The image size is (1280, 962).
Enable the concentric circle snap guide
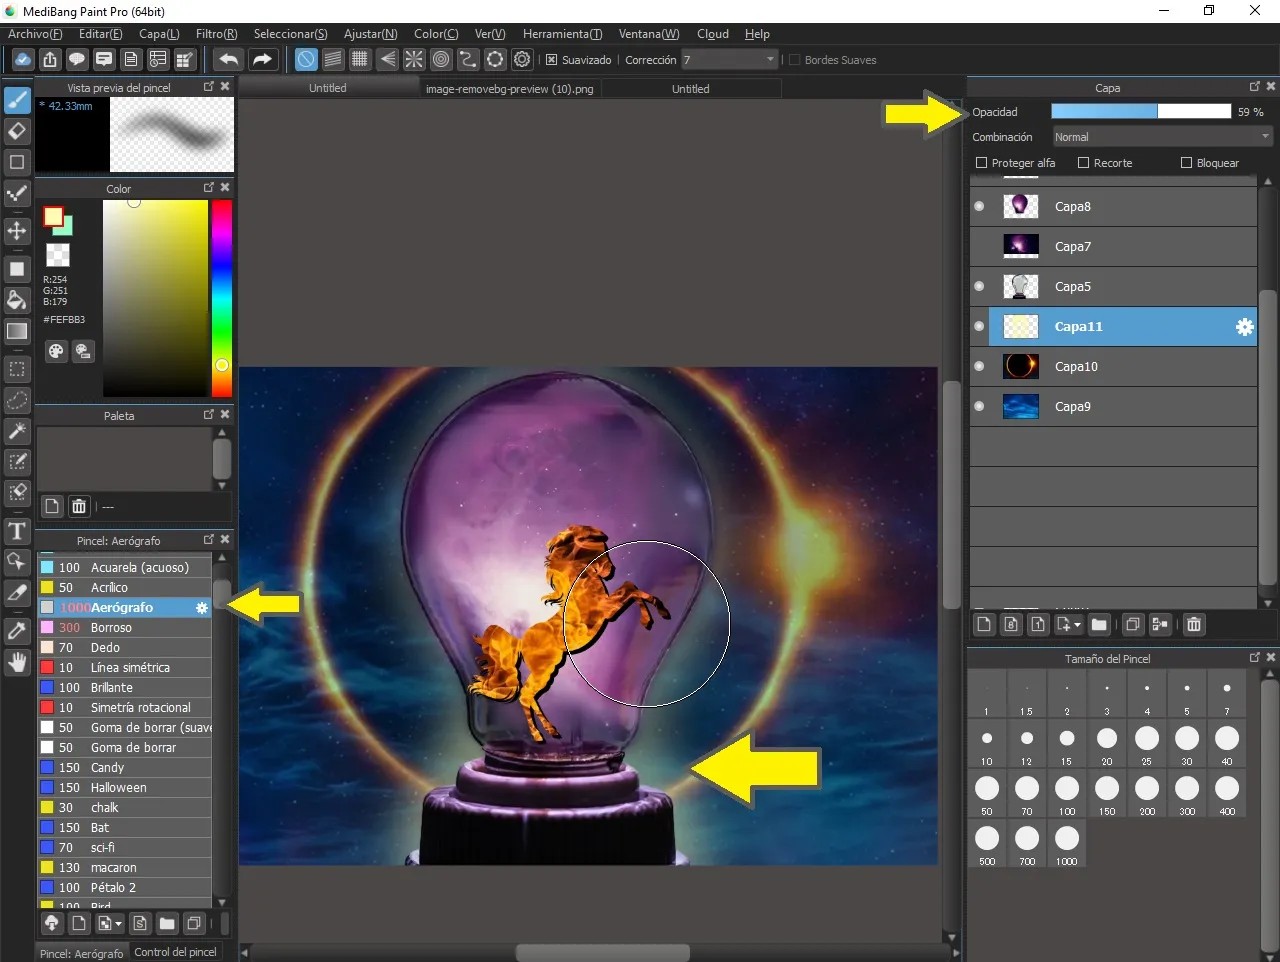point(441,60)
